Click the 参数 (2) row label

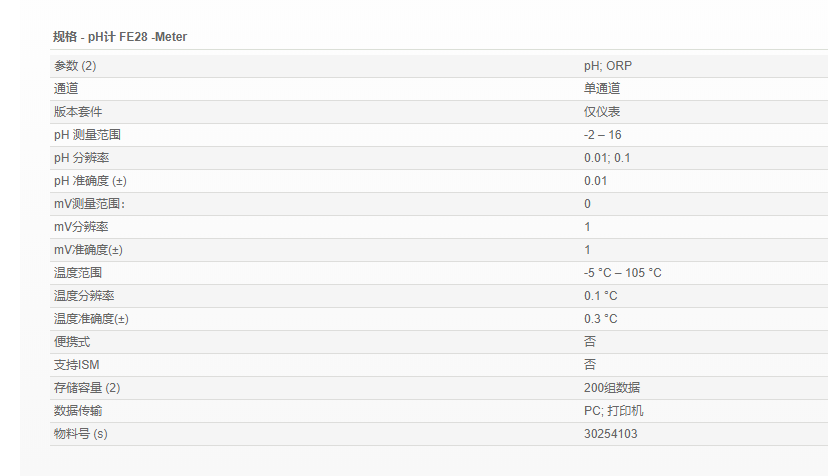click(x=75, y=66)
